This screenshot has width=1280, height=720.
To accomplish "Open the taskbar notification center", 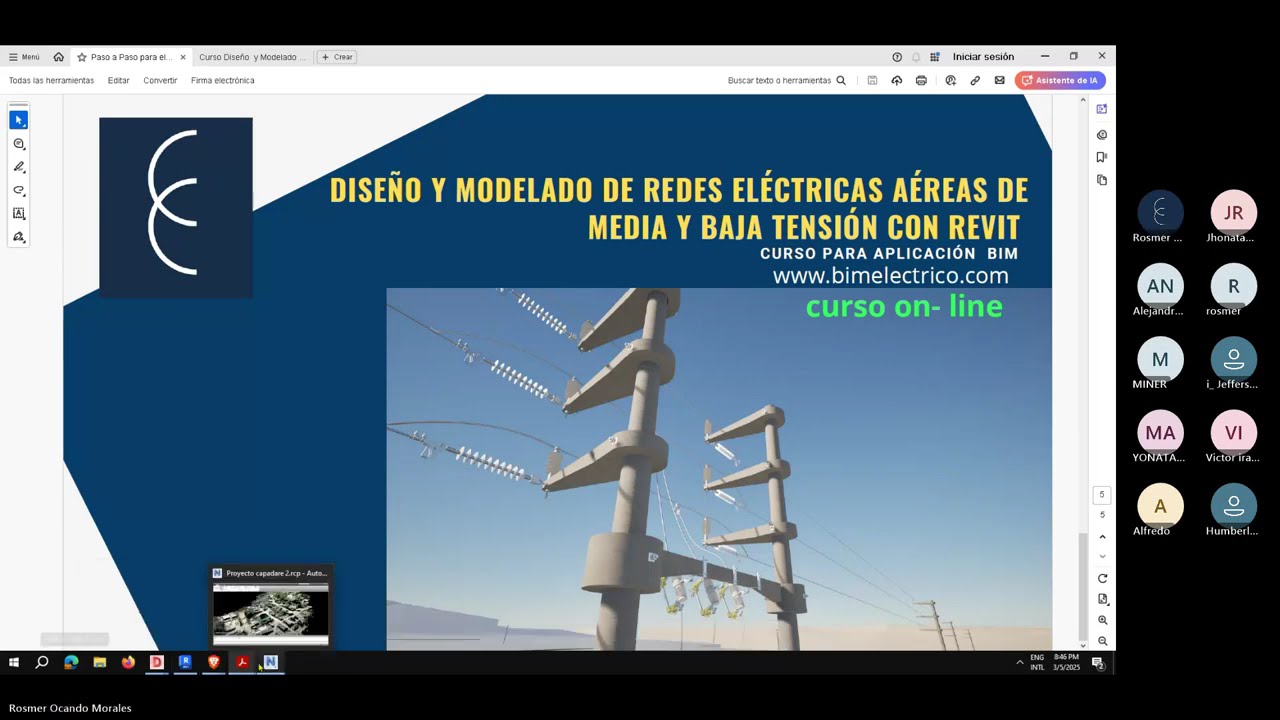I will [1098, 663].
